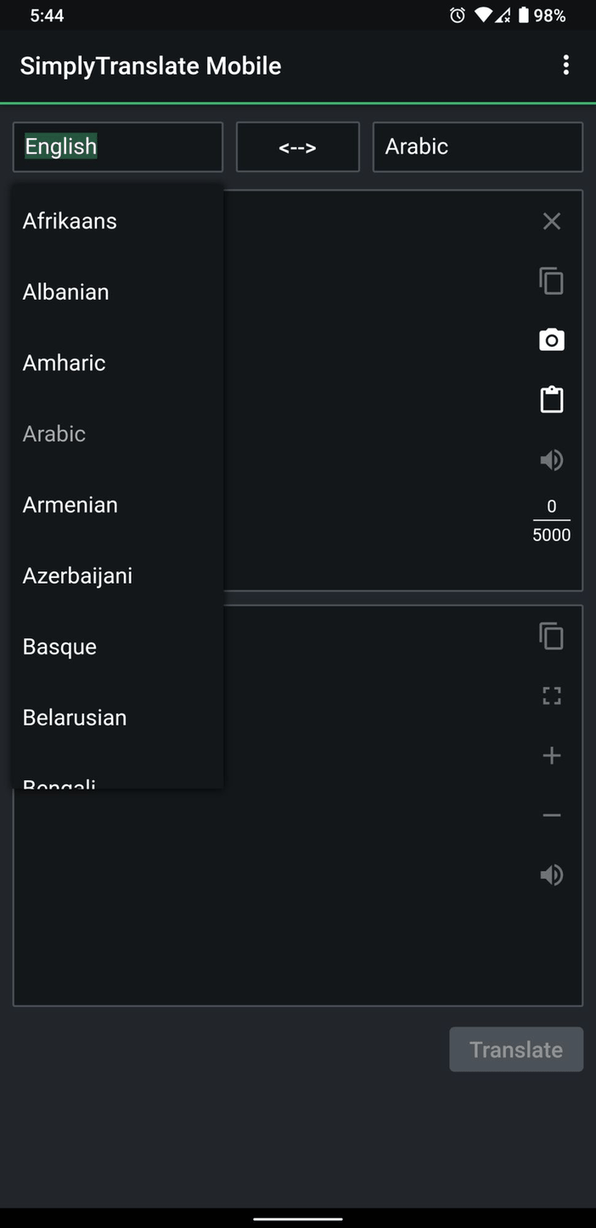The height and width of the screenshot is (1228, 596).
Task: Open the target language dropdown showing Arabic
Action: (x=477, y=146)
